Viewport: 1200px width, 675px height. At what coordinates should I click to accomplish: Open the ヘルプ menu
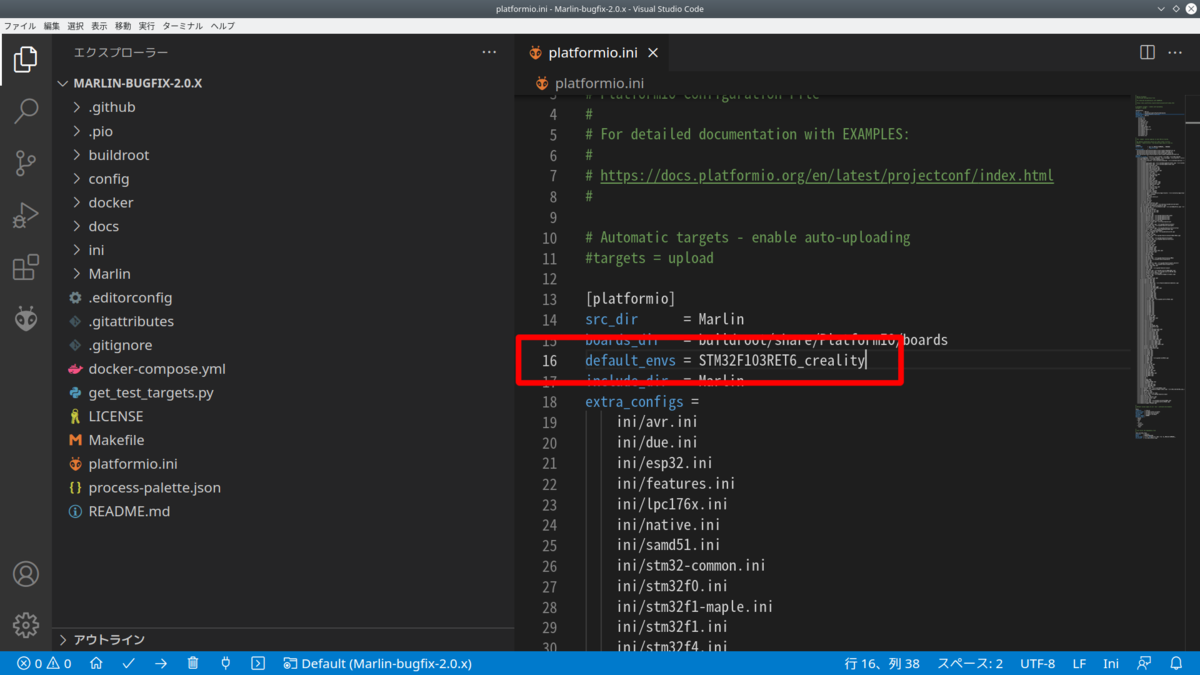222,25
